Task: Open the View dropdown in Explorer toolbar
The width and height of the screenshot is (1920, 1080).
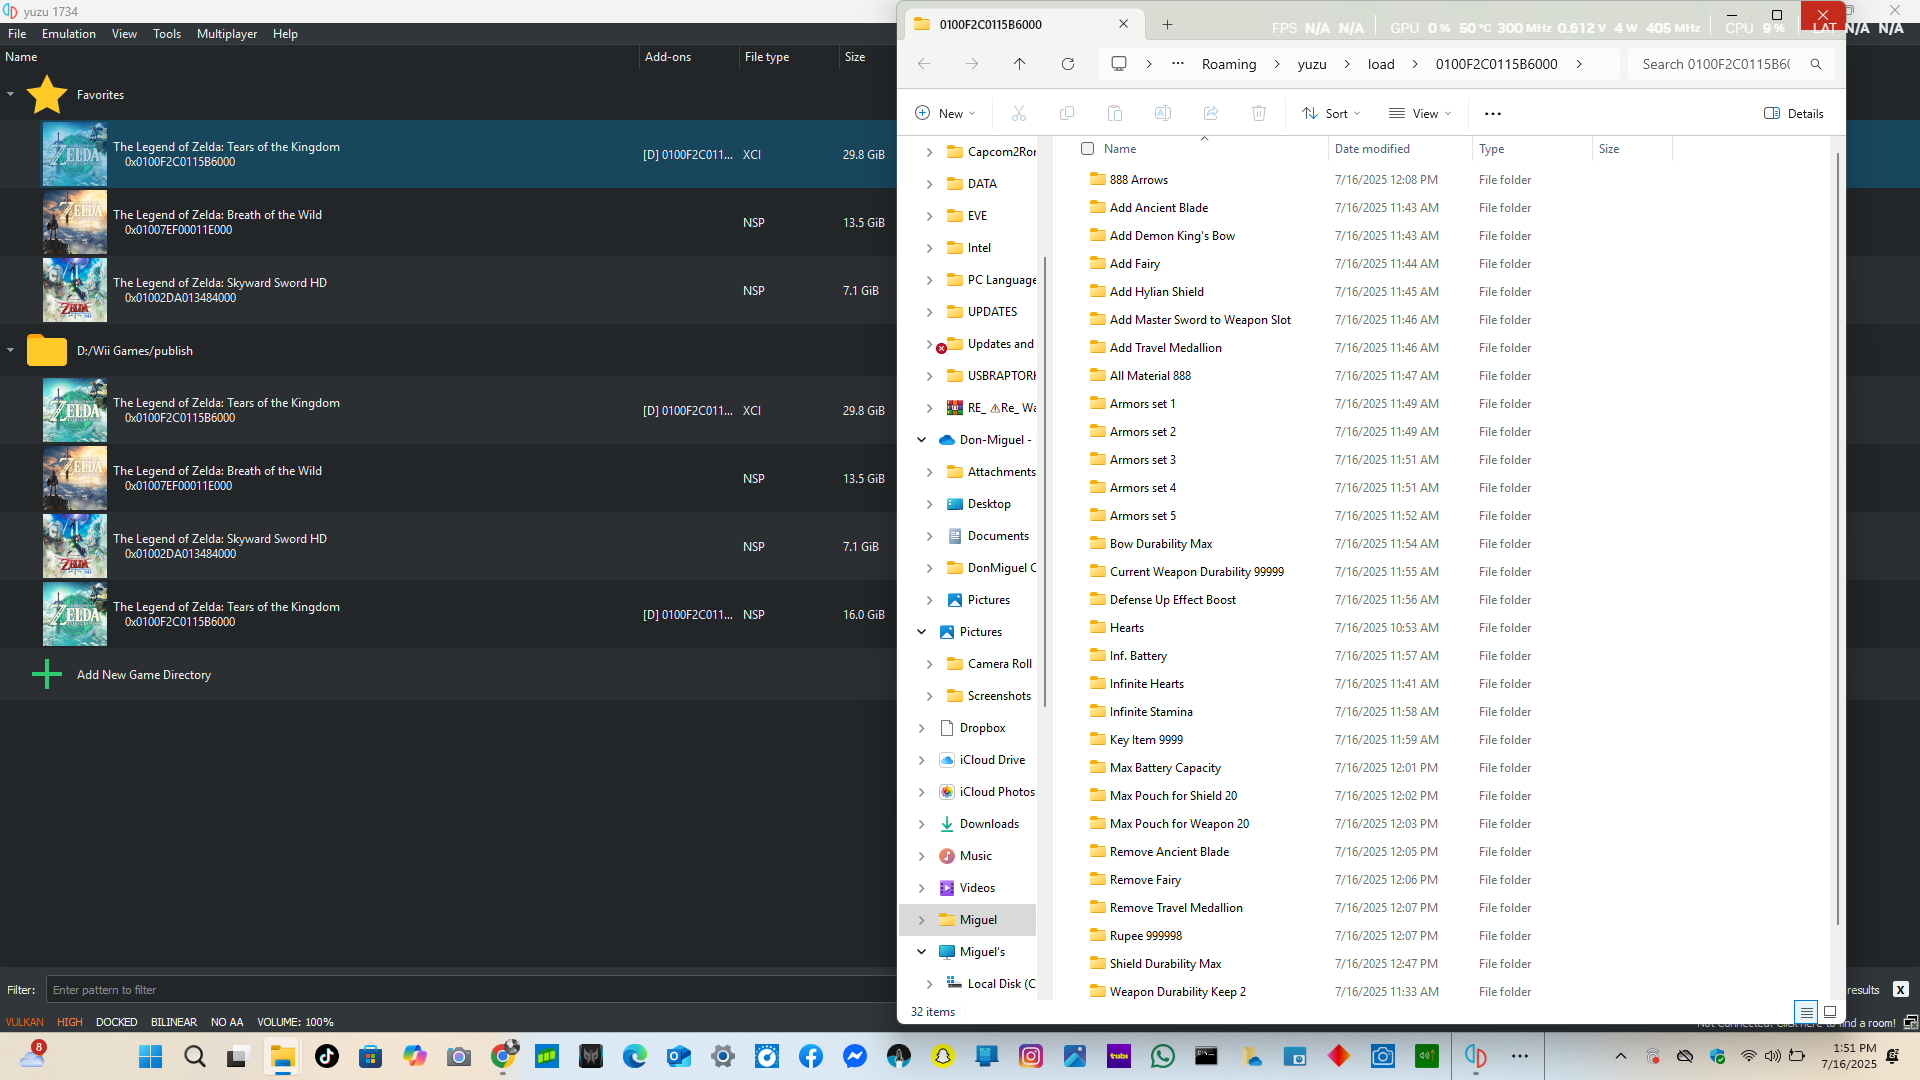Action: coord(1420,114)
